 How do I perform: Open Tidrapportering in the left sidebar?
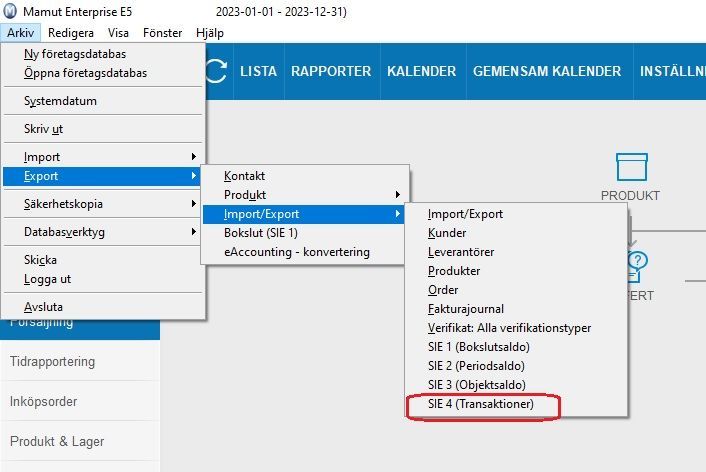pyautogui.click(x=80, y=361)
